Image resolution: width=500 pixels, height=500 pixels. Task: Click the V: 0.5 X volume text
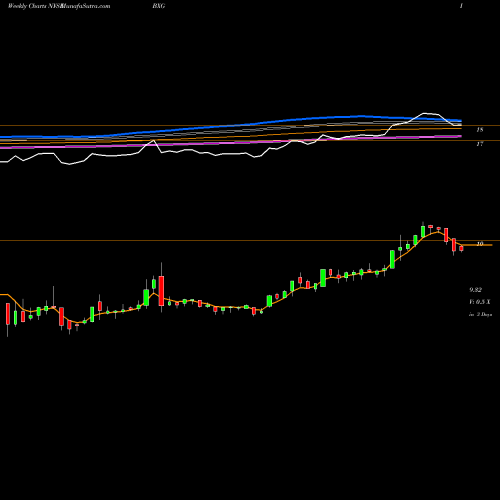click(x=480, y=302)
